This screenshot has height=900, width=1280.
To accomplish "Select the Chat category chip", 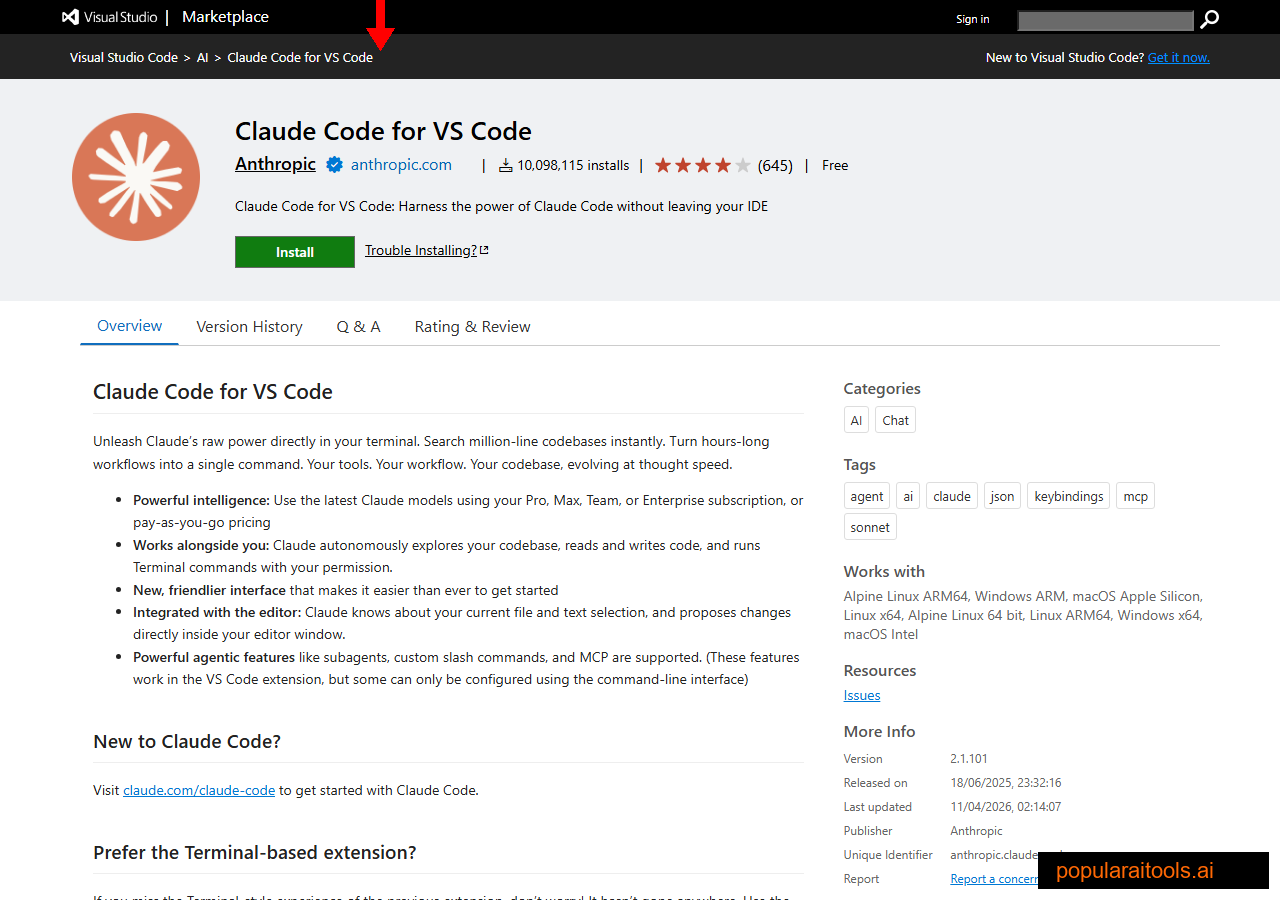I will (x=894, y=419).
